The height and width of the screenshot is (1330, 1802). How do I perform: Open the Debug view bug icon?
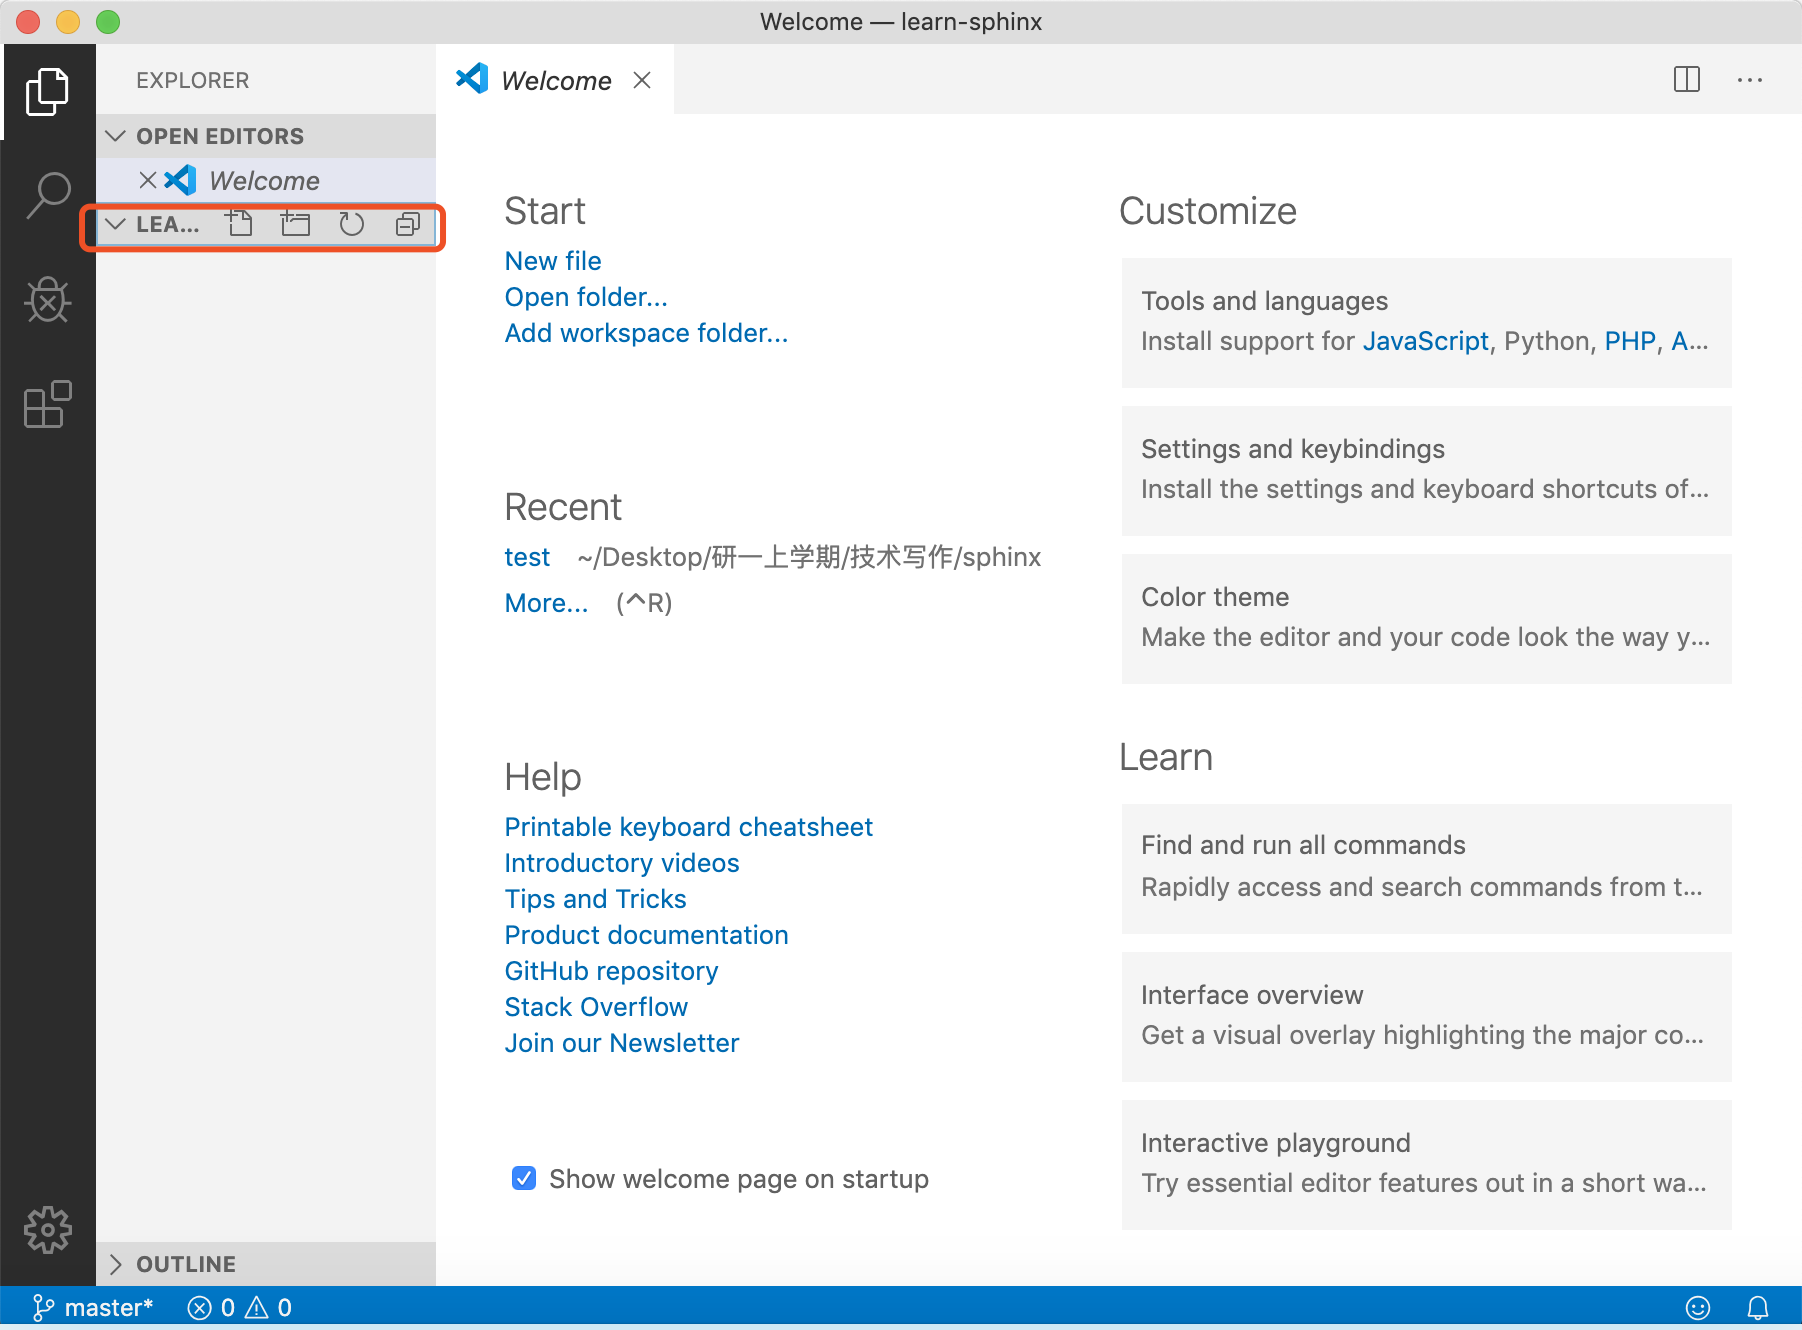pyautogui.click(x=47, y=300)
